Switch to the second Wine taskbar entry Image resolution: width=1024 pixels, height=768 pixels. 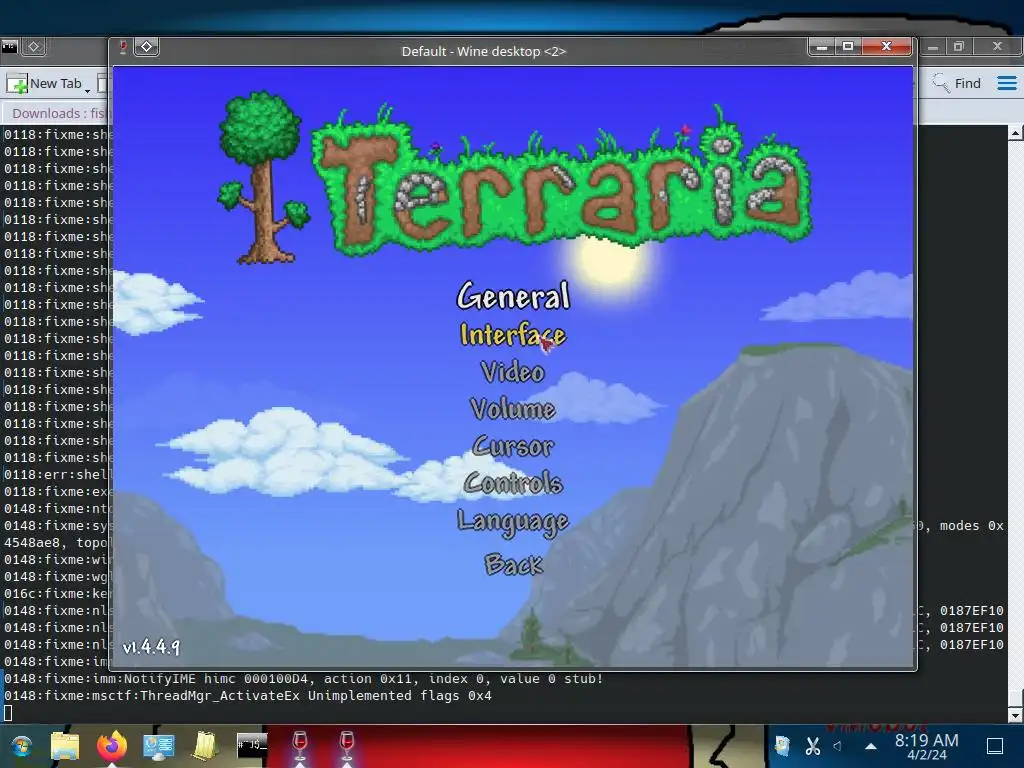point(347,746)
